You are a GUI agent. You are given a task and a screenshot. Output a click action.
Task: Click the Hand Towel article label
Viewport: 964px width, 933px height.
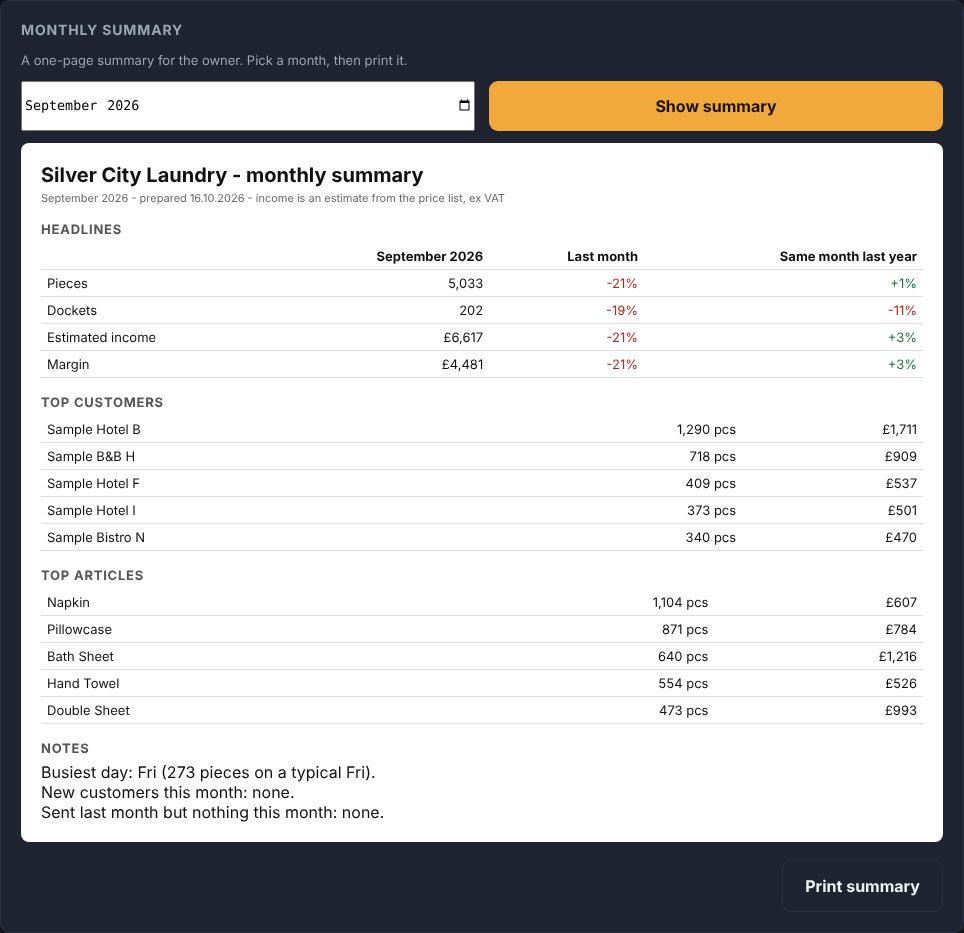[83, 684]
